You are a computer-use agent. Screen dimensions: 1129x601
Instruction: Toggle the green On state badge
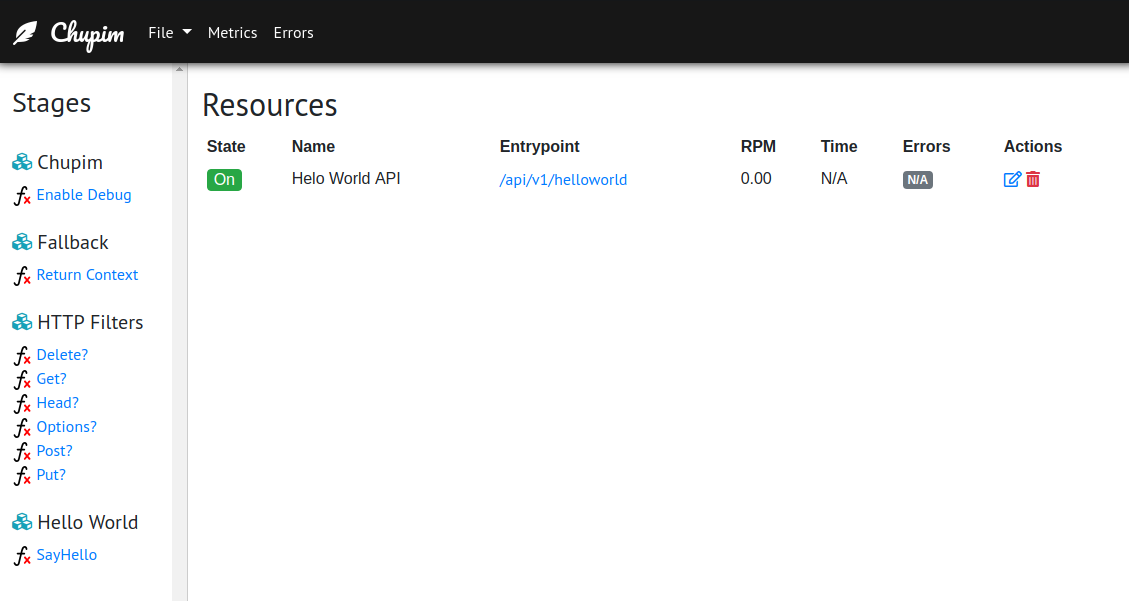click(x=224, y=180)
